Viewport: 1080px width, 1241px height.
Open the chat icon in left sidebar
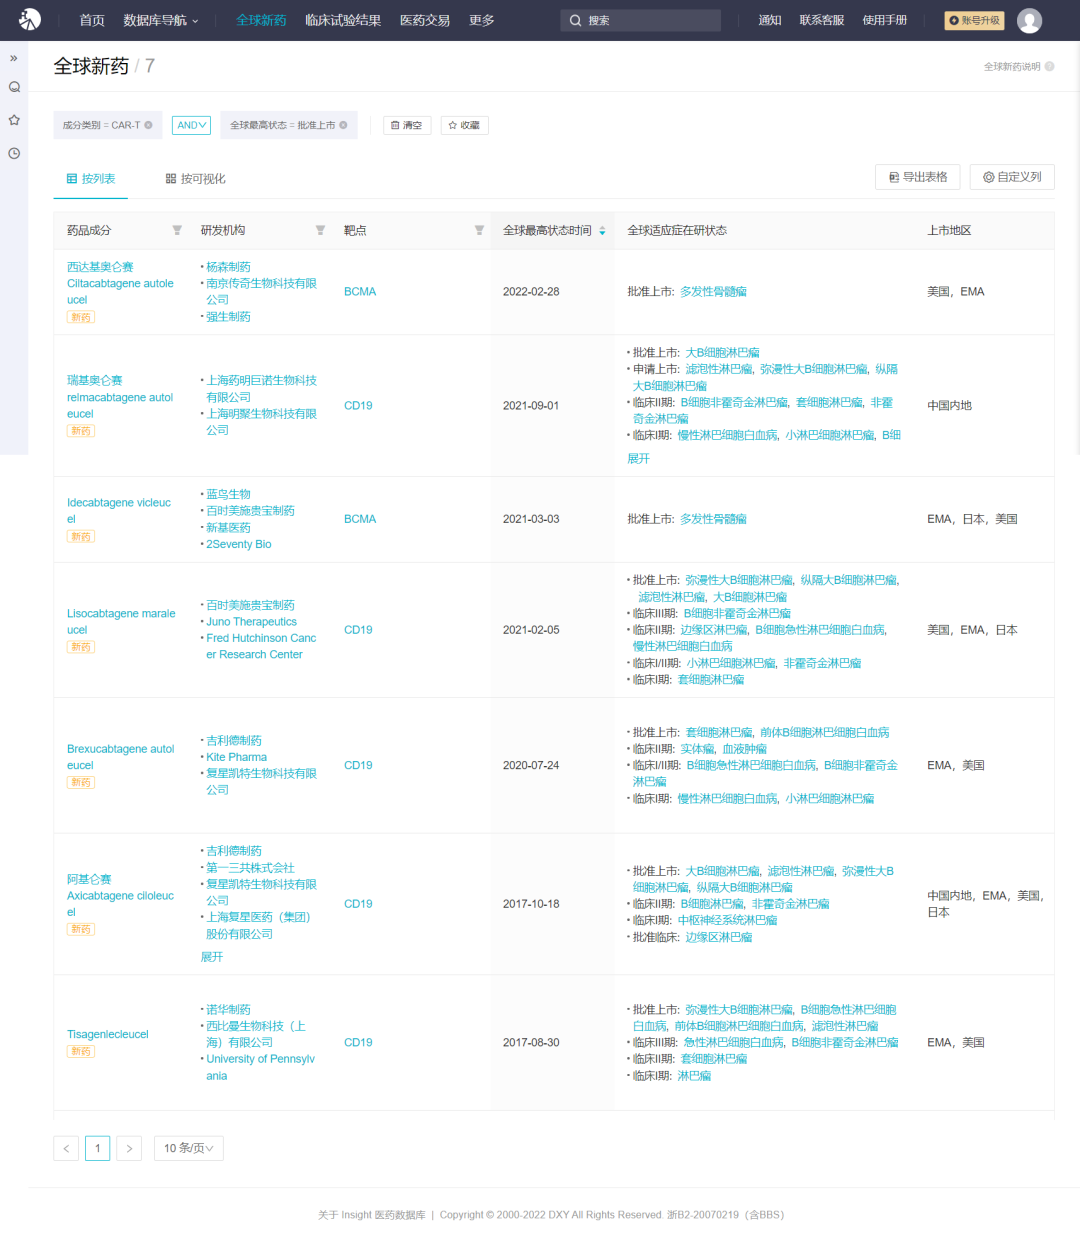pyautogui.click(x=14, y=87)
